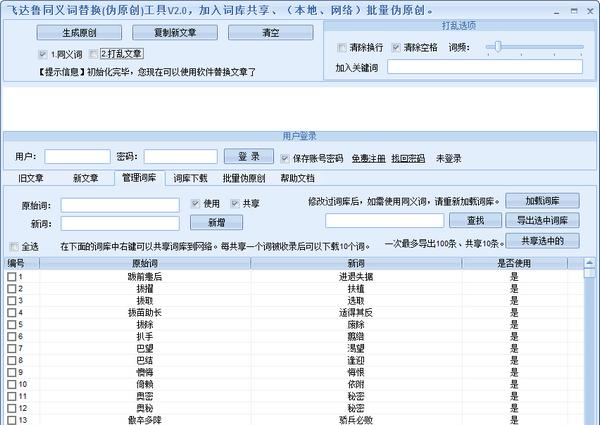Enable the 2.打乱文章 checkbox

[93, 54]
